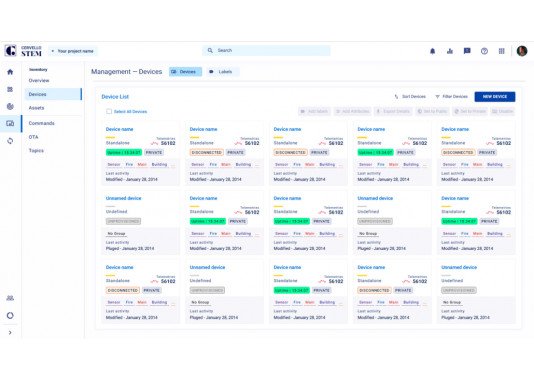534x380 pixels.
Task: Open the Your project name dropdown
Action: (73, 51)
